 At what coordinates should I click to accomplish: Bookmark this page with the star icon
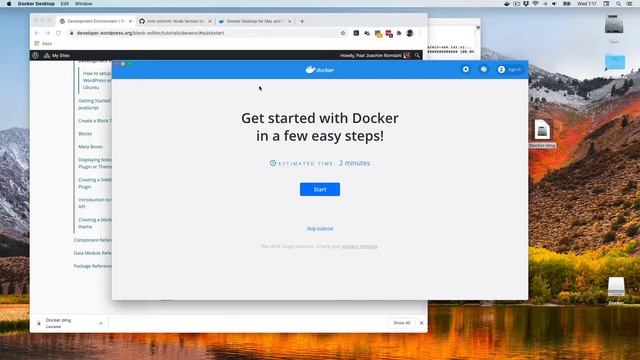(343, 33)
